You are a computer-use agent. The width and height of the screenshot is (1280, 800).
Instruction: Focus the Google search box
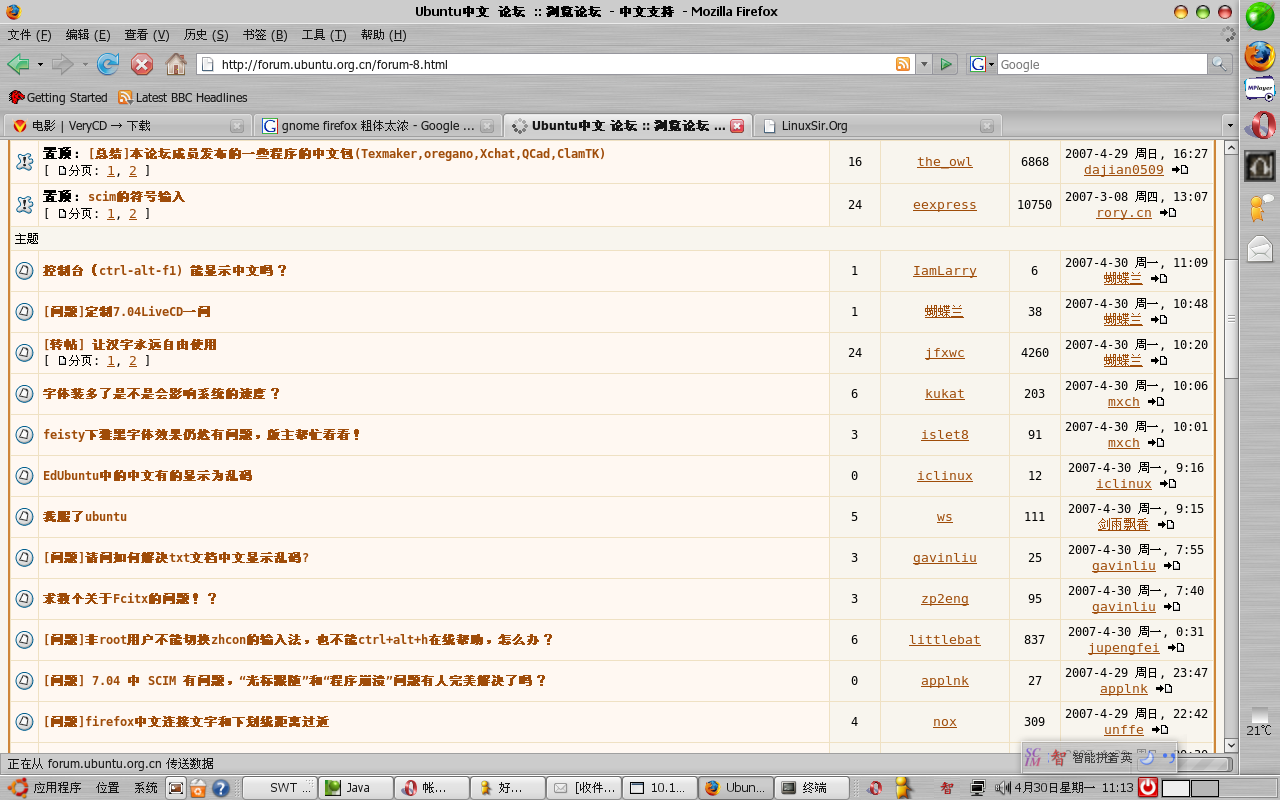(1102, 64)
